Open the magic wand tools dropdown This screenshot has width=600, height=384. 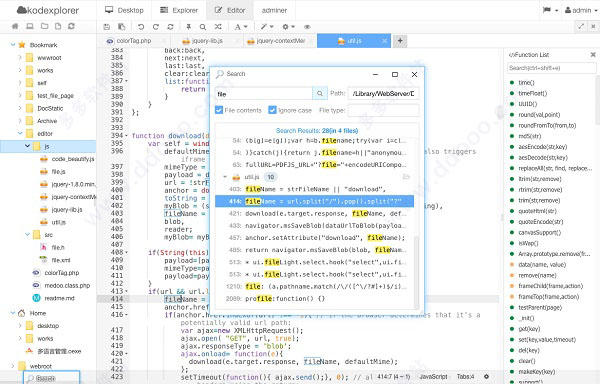point(267,27)
